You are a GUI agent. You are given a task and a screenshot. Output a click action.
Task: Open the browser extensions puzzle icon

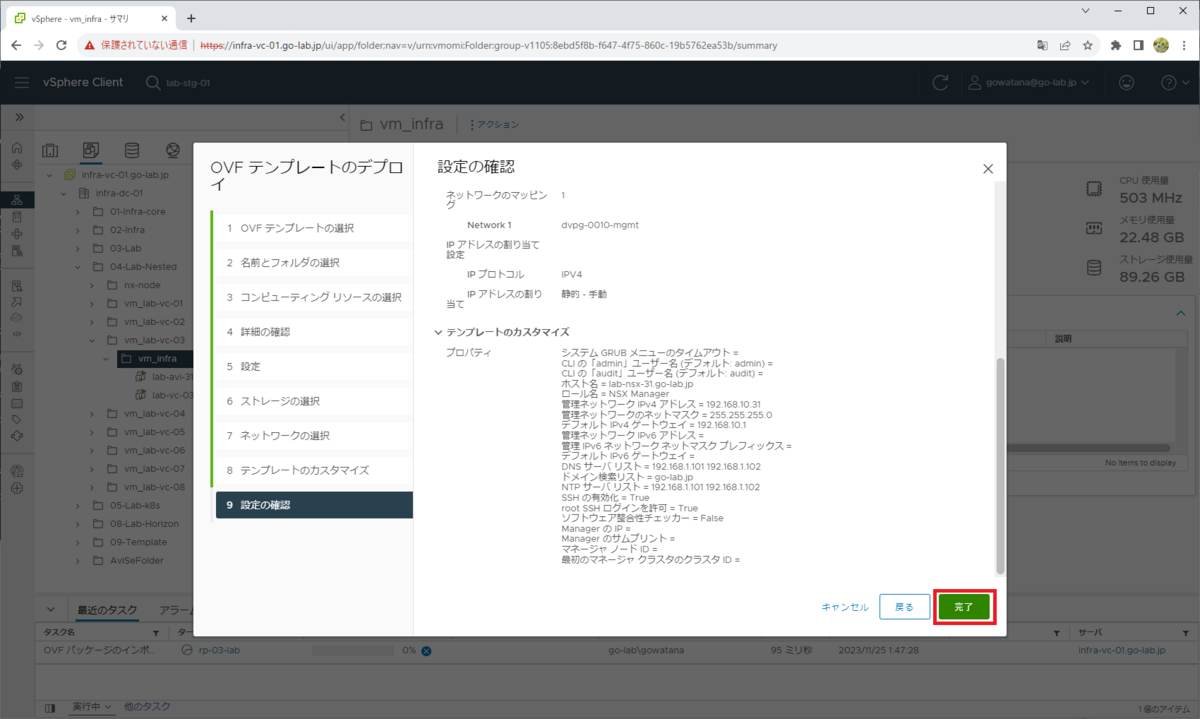1116,45
